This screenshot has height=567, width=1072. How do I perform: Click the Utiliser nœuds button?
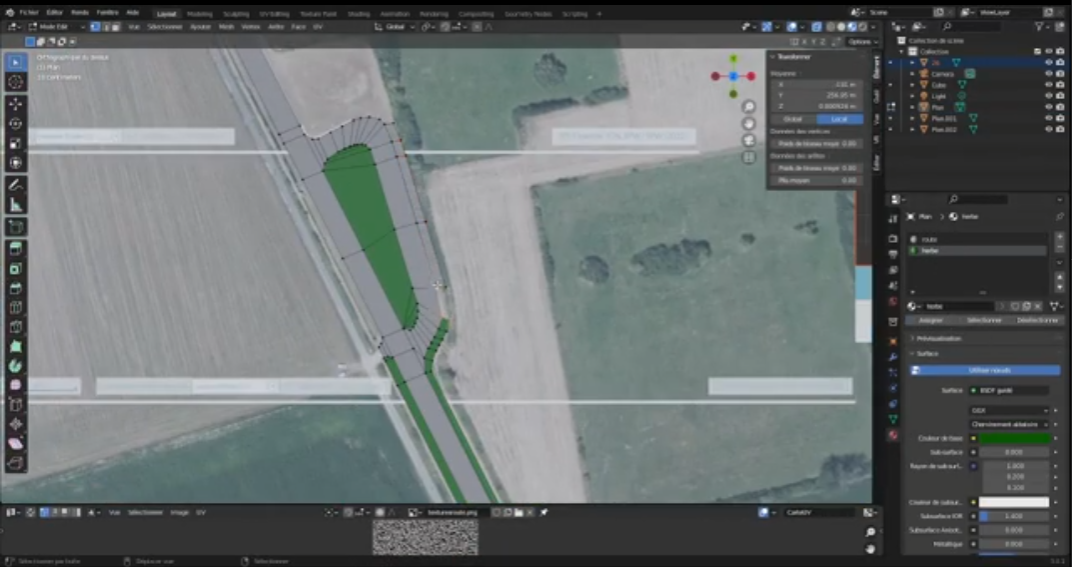point(985,370)
